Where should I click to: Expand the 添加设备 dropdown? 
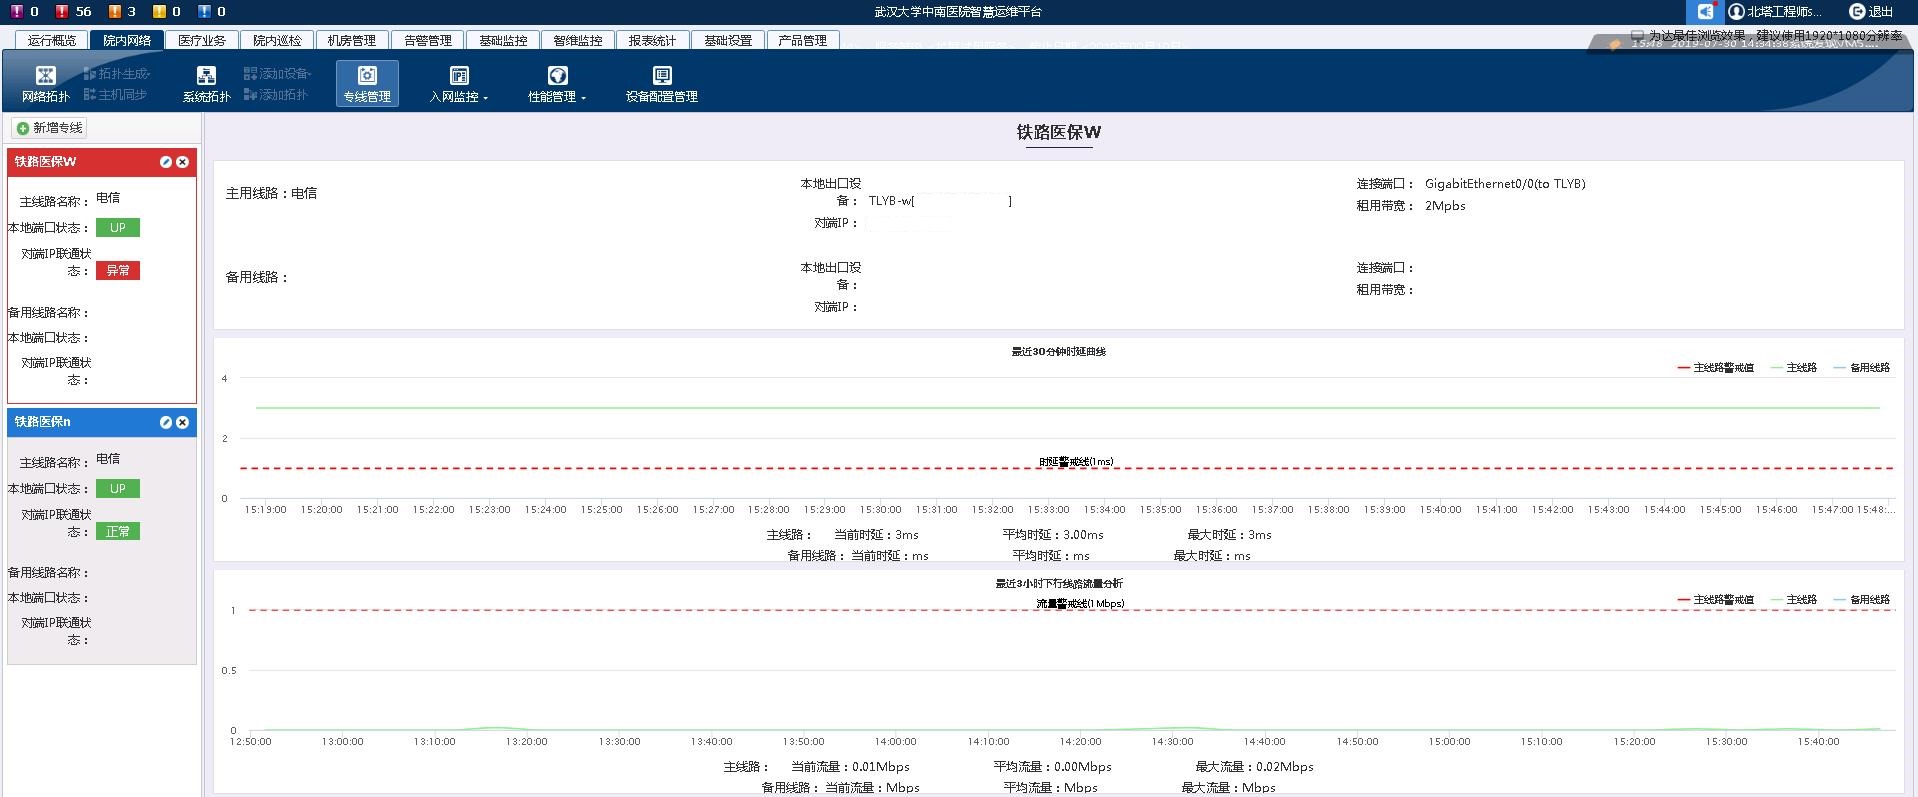point(278,74)
